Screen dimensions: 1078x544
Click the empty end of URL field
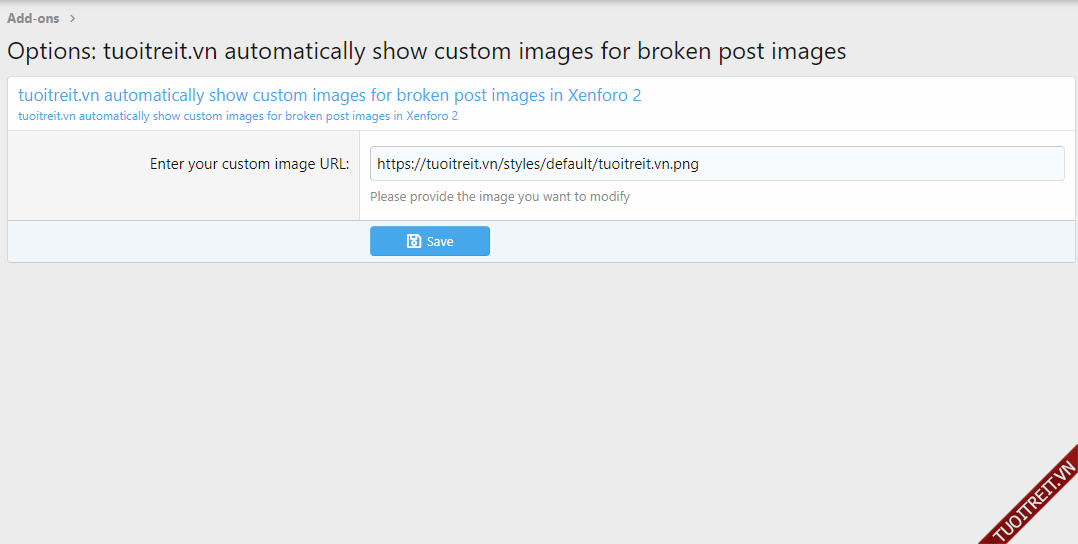(900, 164)
